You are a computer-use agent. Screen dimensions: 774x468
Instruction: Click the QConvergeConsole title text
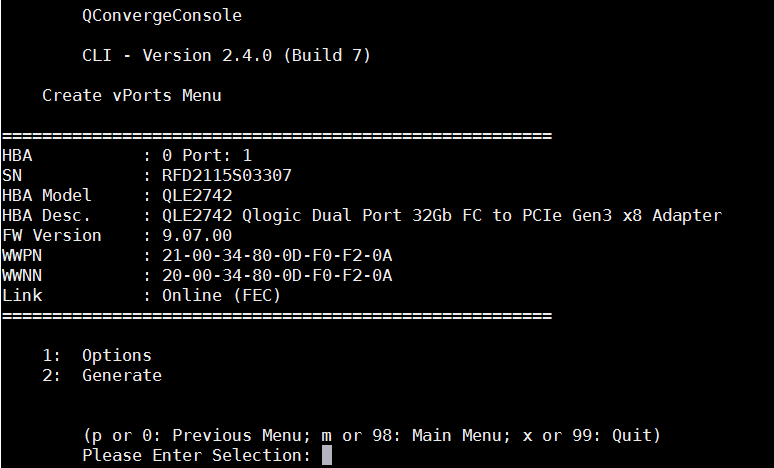[x=162, y=16]
